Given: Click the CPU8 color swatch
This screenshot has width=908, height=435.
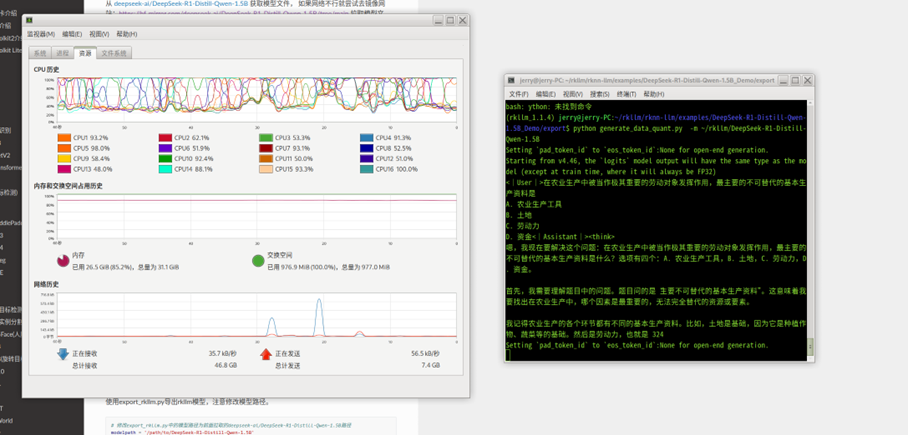Looking at the screenshot, I should click(367, 148).
